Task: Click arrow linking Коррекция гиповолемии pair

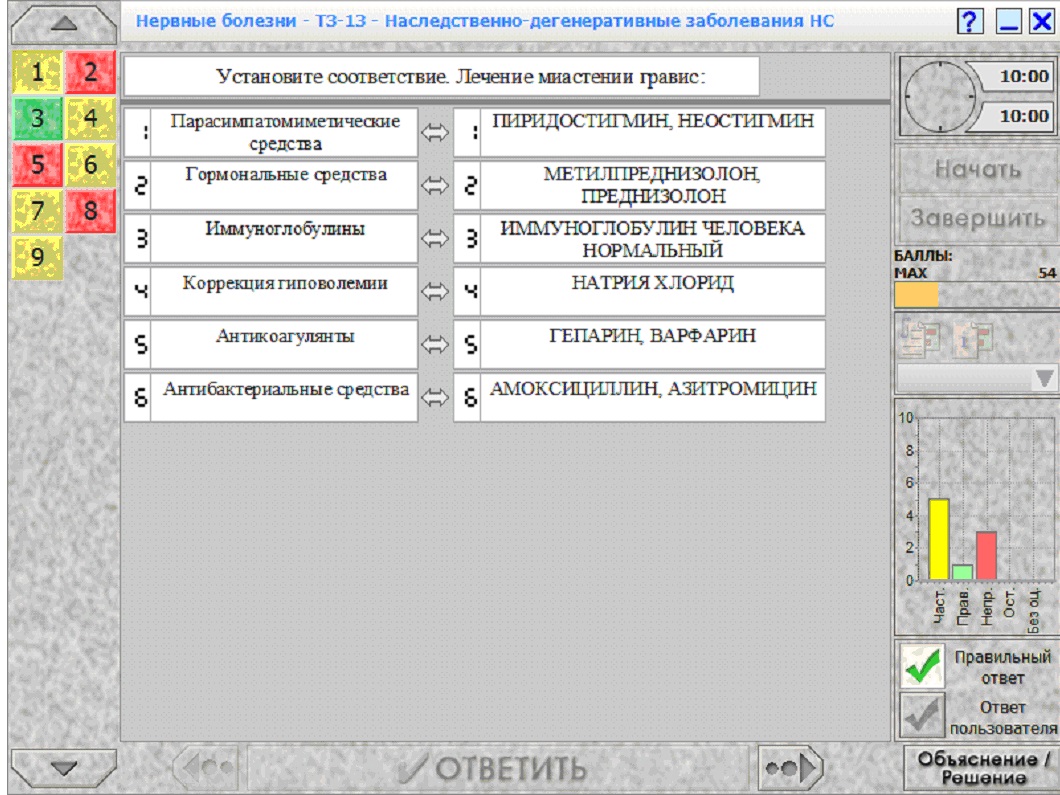Action: (435, 291)
